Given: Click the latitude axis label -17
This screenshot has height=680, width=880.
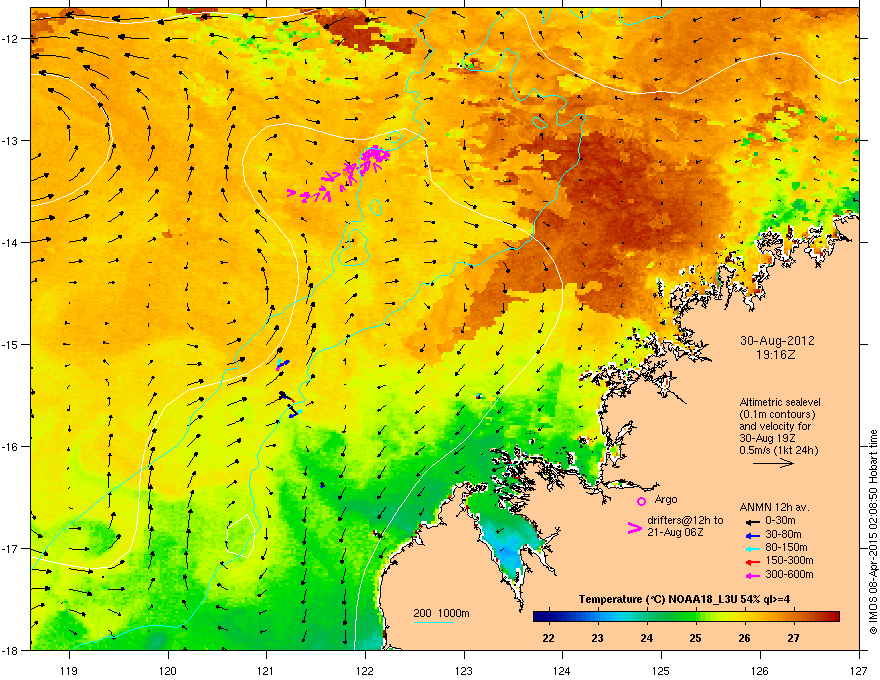Looking at the screenshot, I should 10,548.
